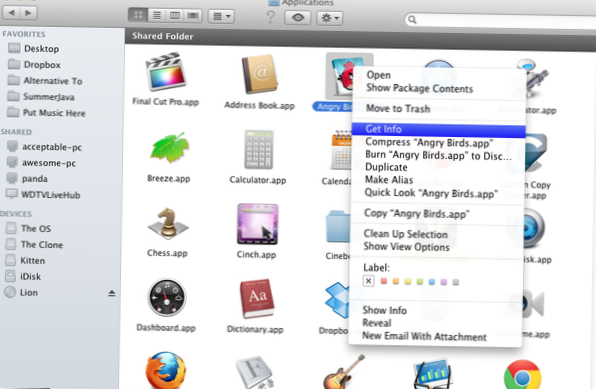The width and height of the screenshot is (596, 389).
Task: Remove label with the X box
Action: pyautogui.click(x=368, y=281)
